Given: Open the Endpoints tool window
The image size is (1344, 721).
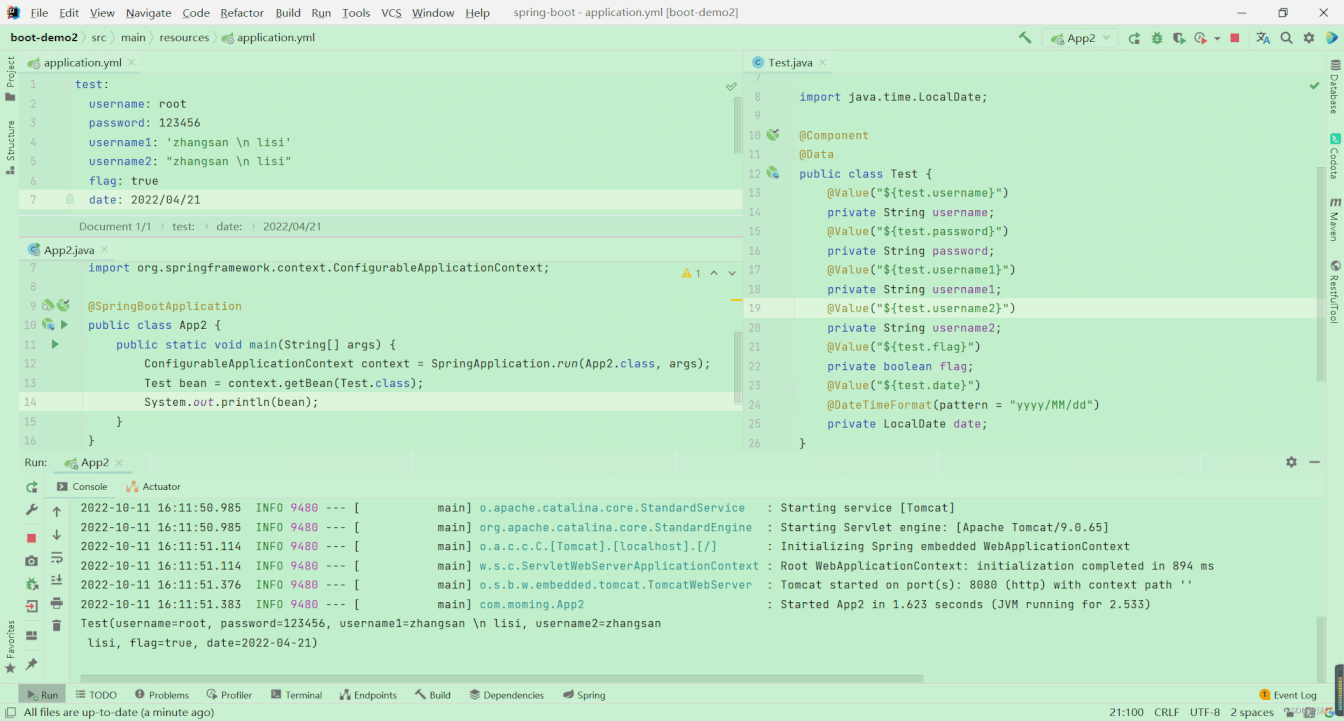Looking at the screenshot, I should (368, 695).
